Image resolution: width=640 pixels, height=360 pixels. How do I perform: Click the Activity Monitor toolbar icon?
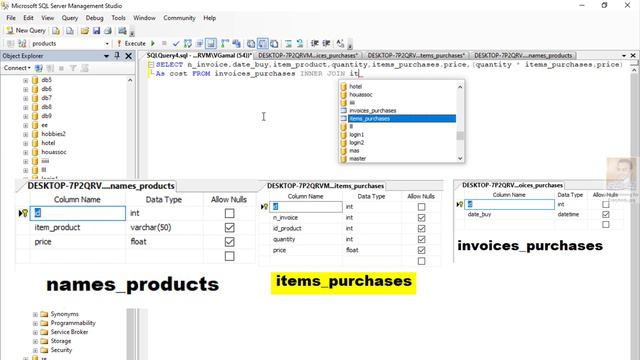tap(122, 31)
